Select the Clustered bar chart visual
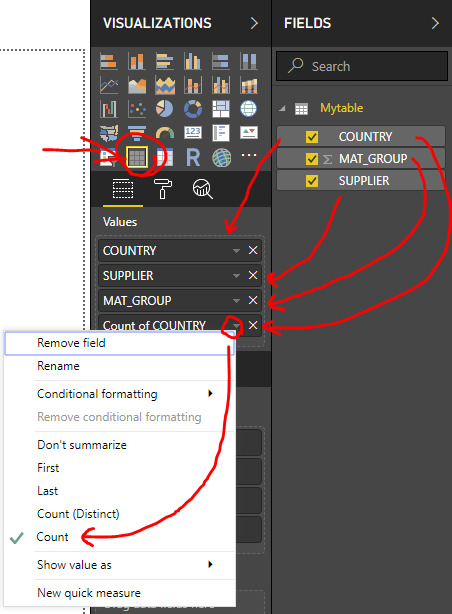 click(165, 61)
